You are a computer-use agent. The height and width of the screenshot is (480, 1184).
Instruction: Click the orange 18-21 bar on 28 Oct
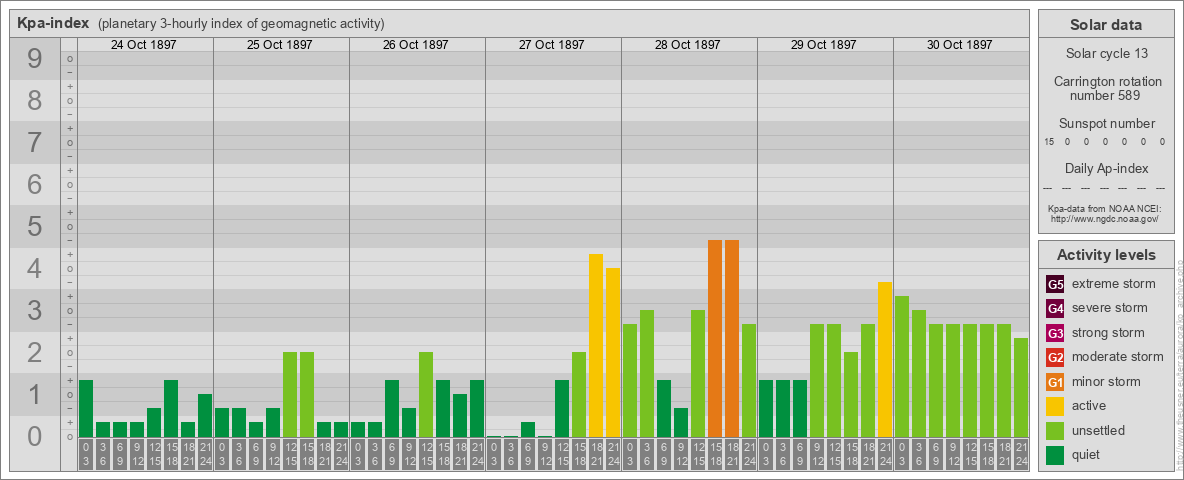coord(732,339)
